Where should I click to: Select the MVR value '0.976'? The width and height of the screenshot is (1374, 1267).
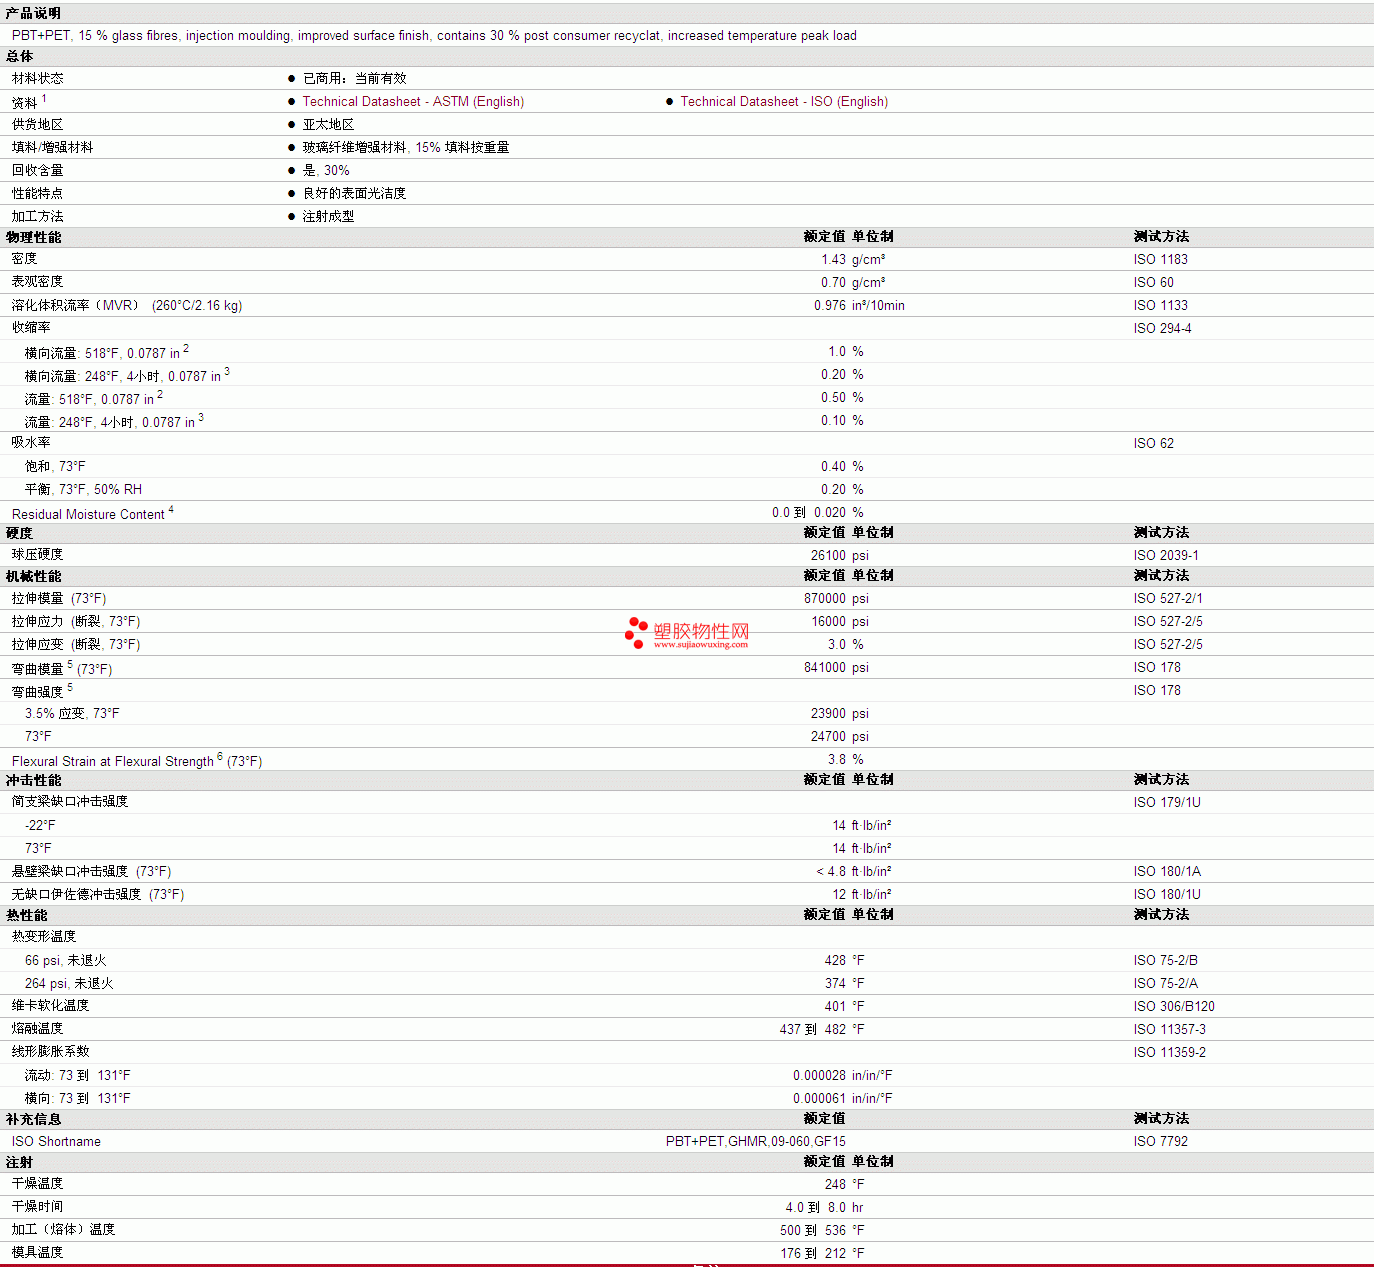click(x=830, y=305)
